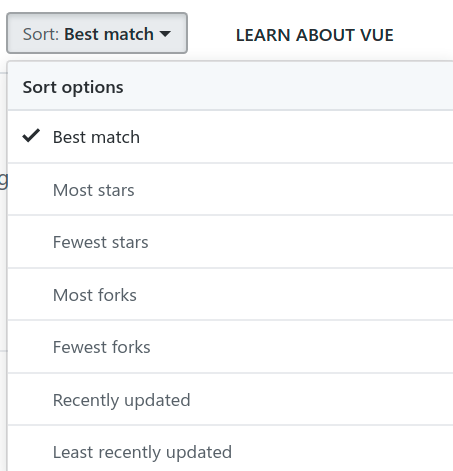
Task: Click blank area of Recently updated row
Action: 322,399
